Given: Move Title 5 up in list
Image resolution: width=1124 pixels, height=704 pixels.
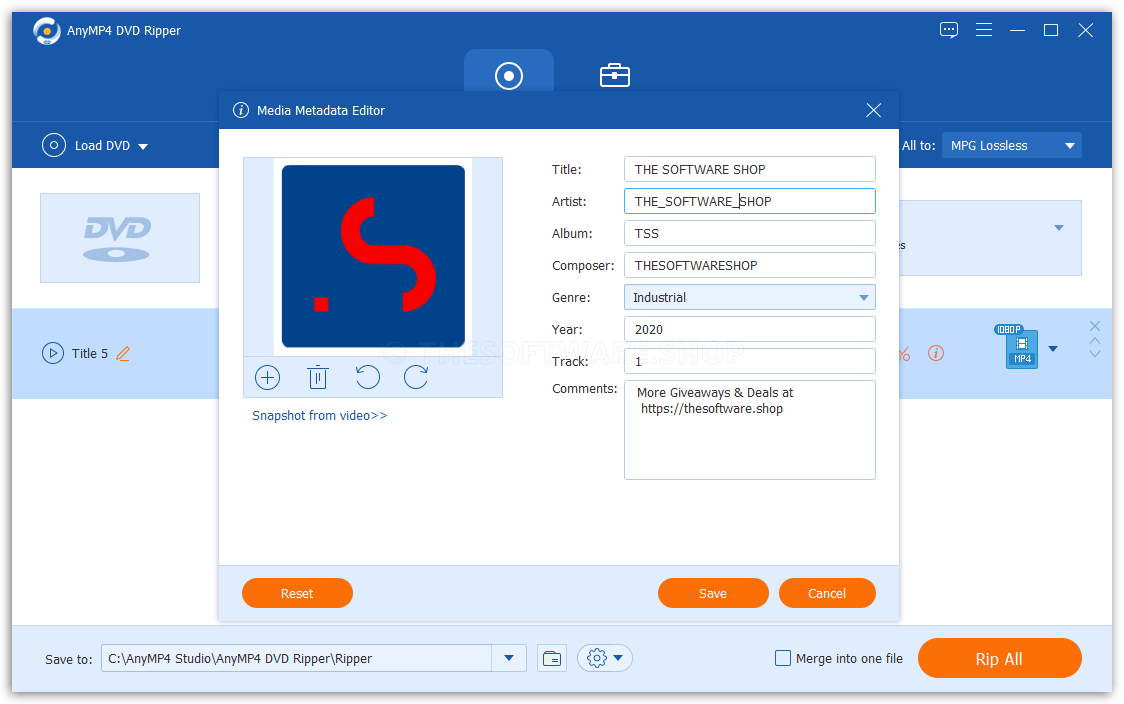Looking at the screenshot, I should pos(1095,341).
